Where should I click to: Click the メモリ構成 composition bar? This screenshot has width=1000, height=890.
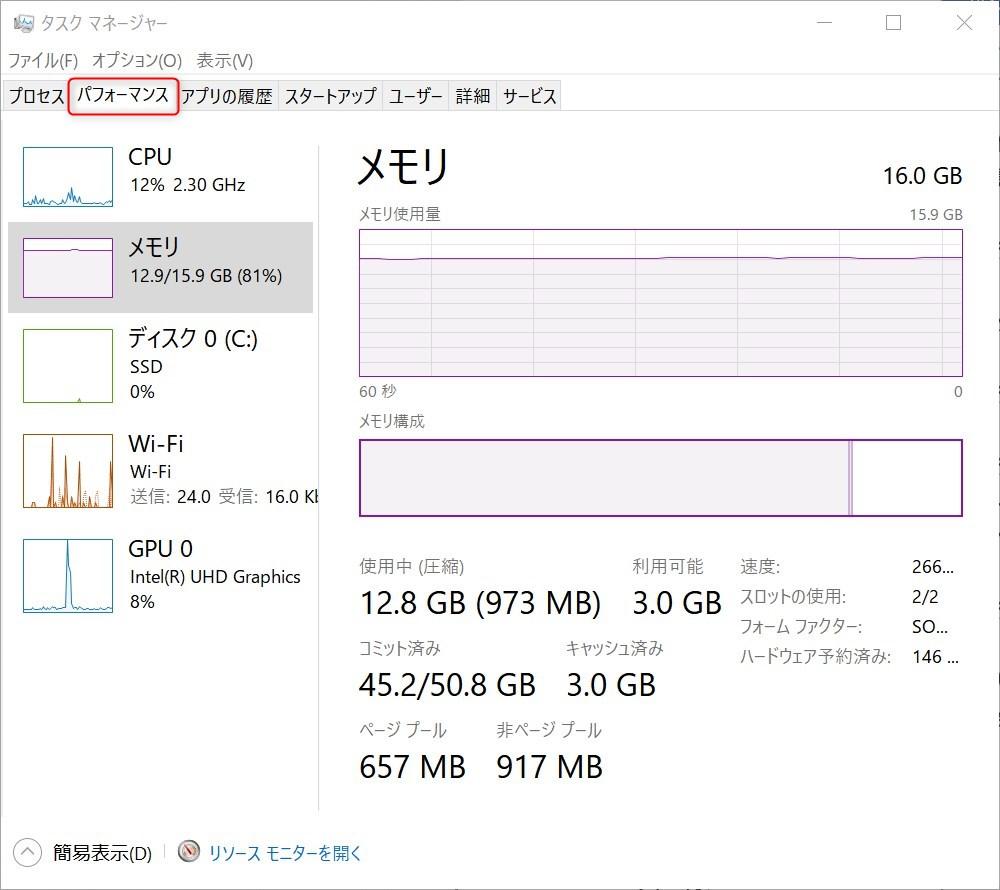pos(660,478)
